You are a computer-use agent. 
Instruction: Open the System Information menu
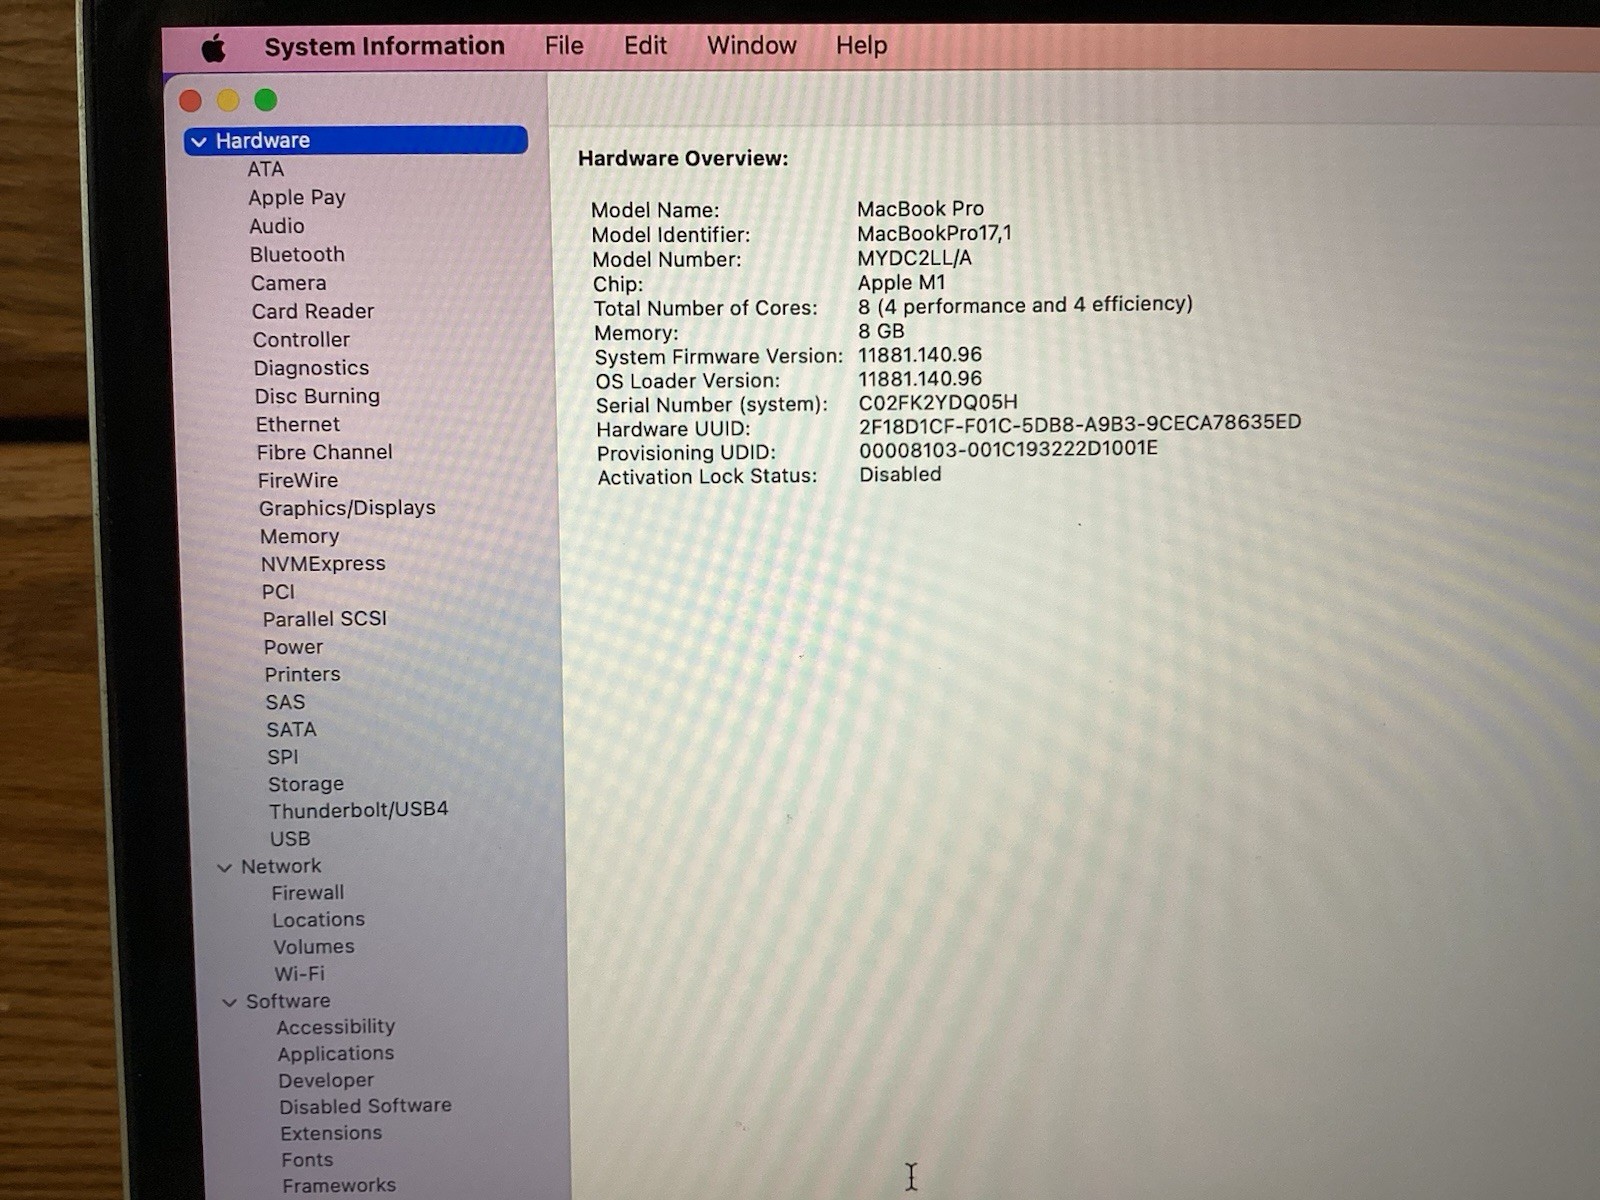click(x=384, y=46)
